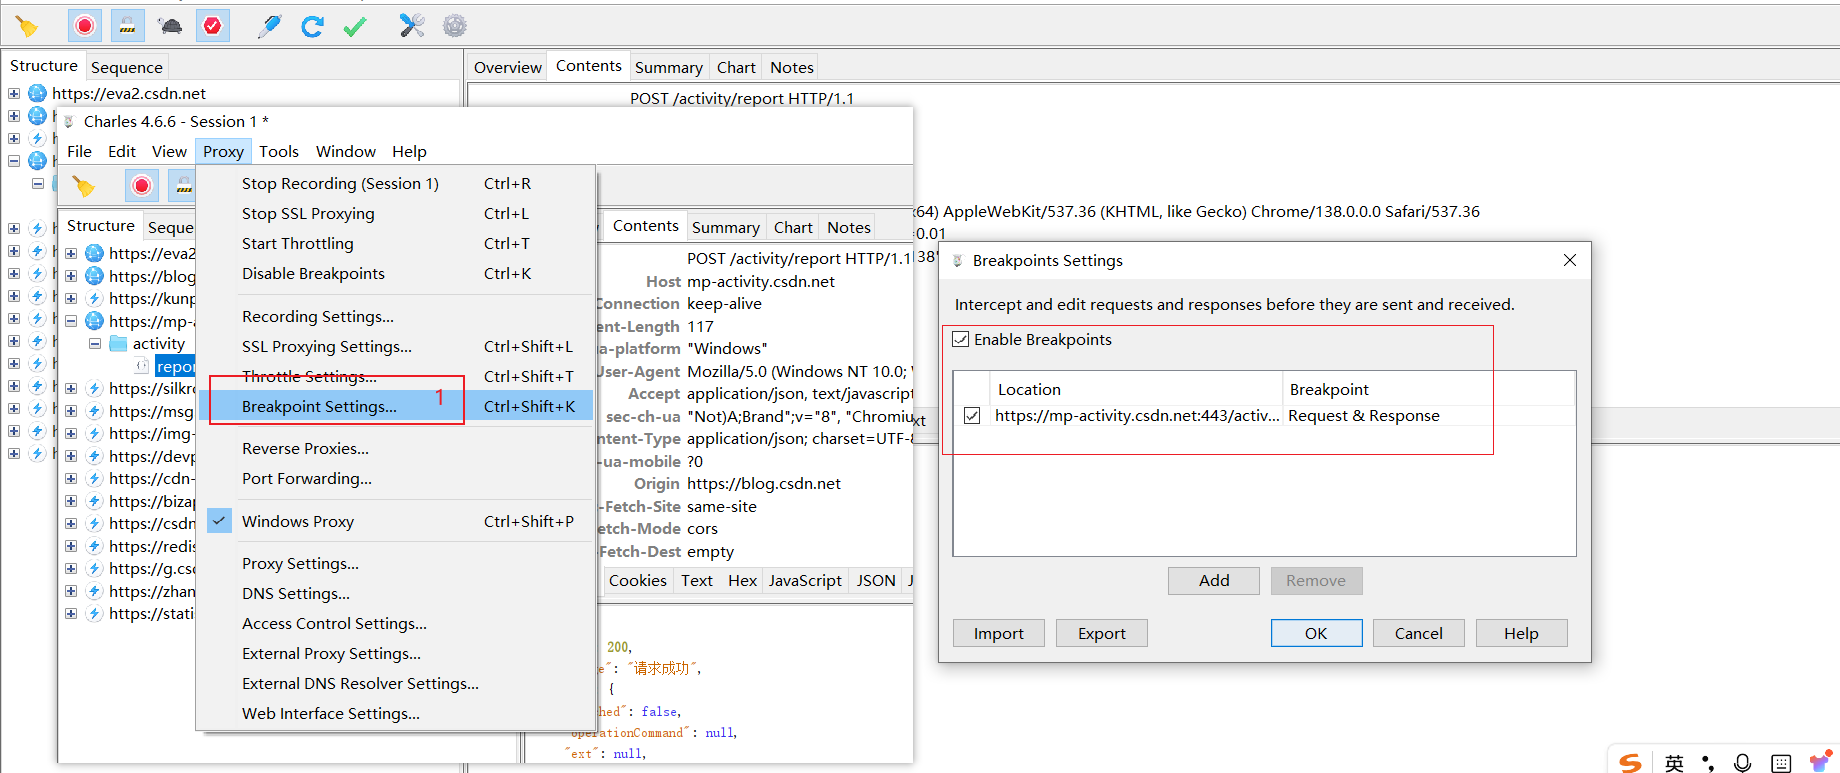Switch to the Hex tab in the response viewer
The image size is (1840, 773).
[x=742, y=580]
